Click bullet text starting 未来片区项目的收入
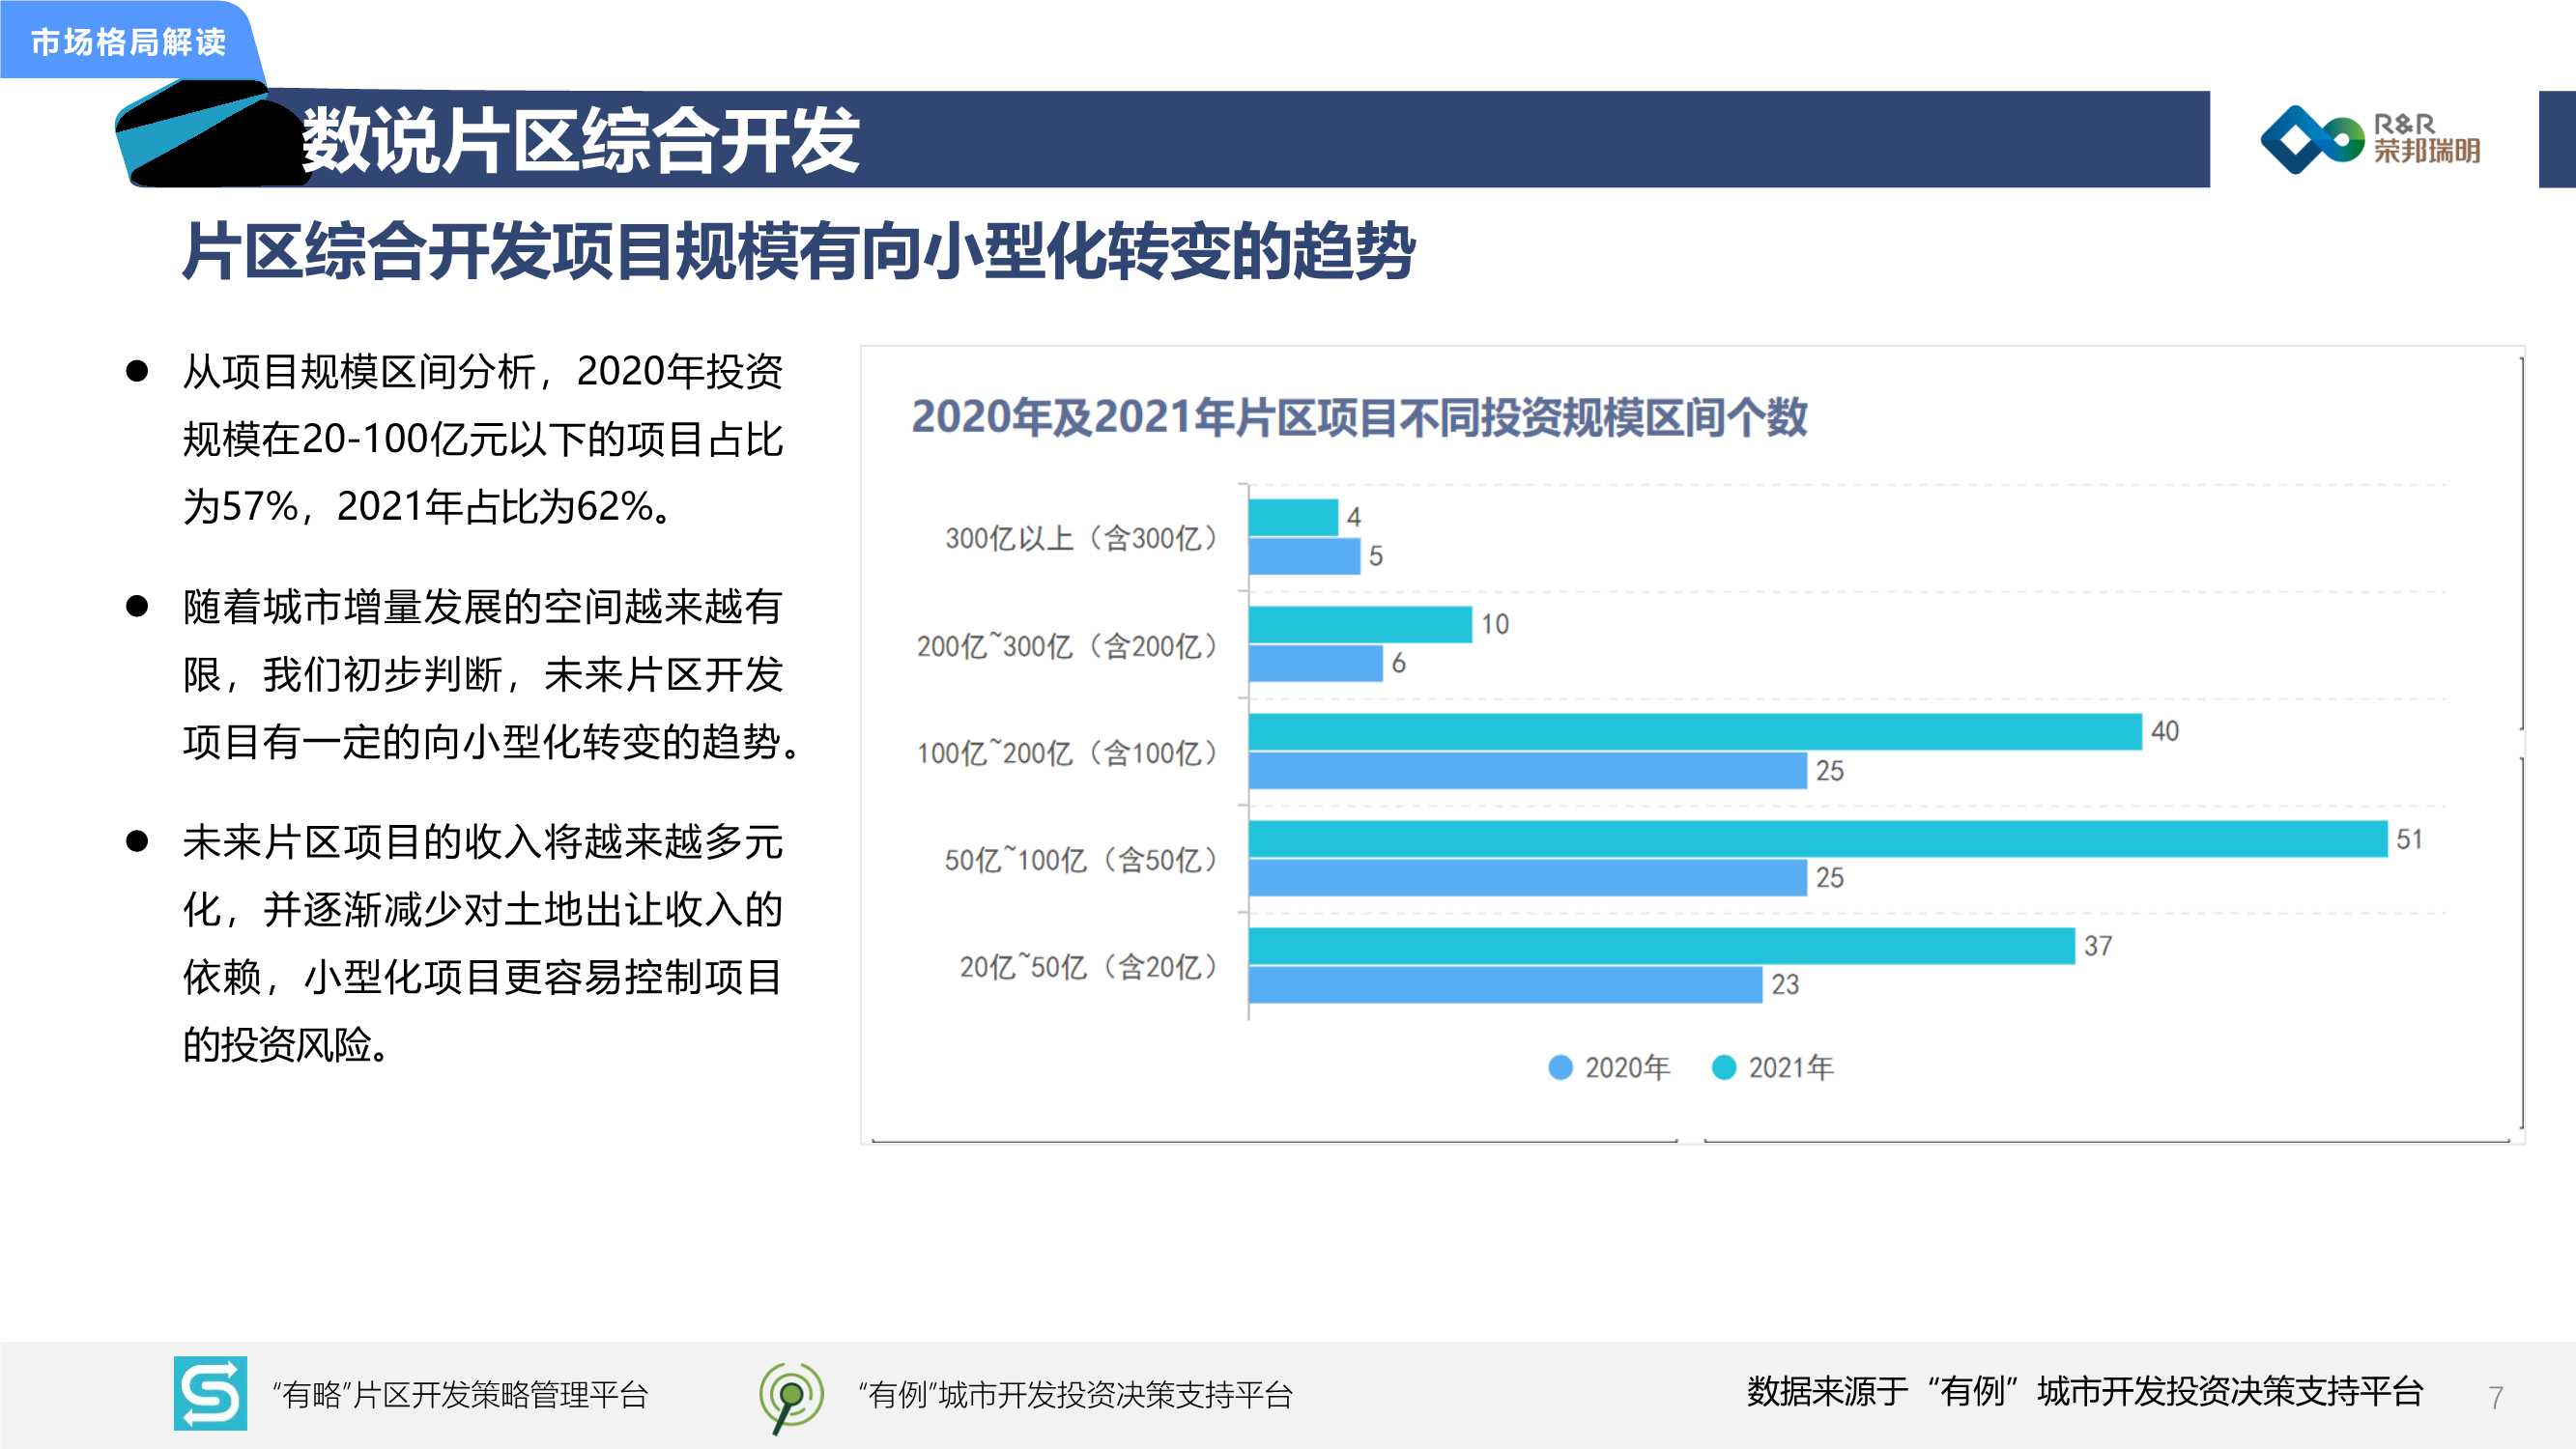This screenshot has height=1449, width=2576. point(482,943)
